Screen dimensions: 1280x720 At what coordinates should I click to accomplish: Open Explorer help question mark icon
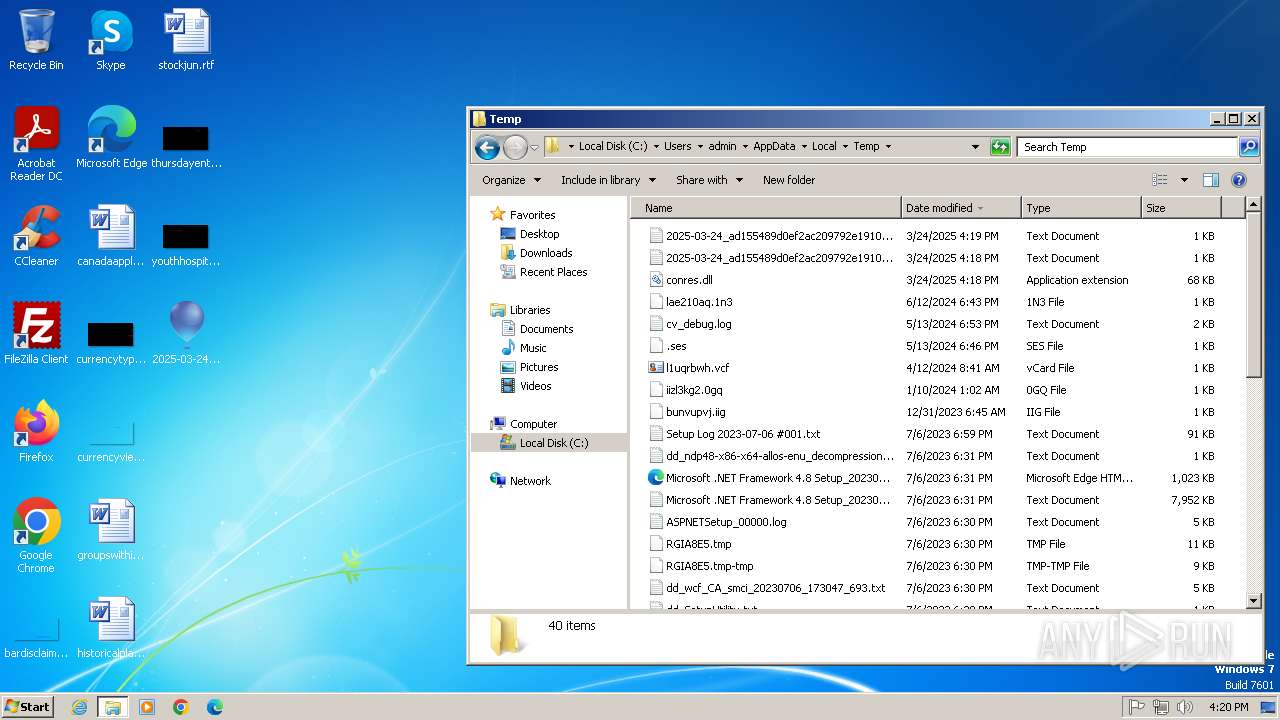(1239, 180)
